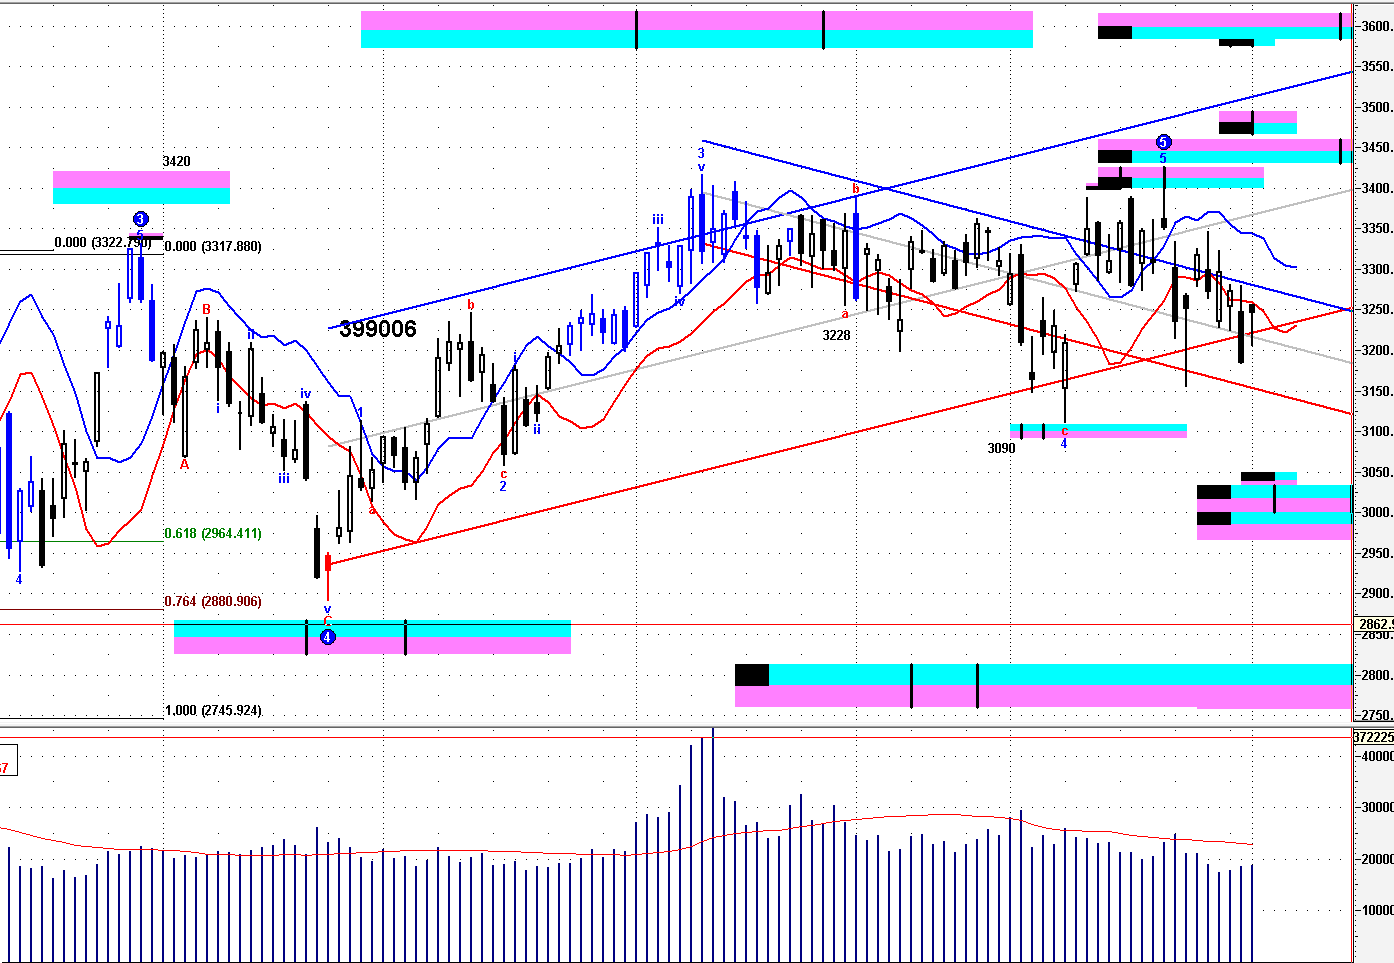Click the 0.764 (2880.906) retracement label
Viewport: 1394px width, 963px height.
[x=212, y=601]
